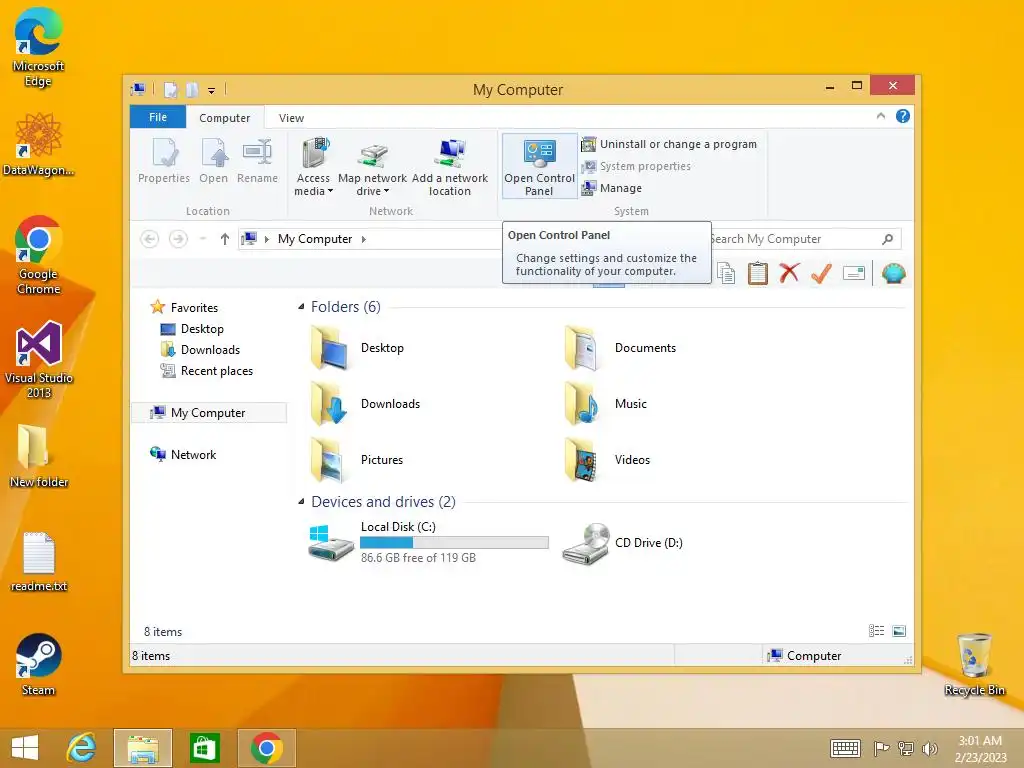The height and width of the screenshot is (768, 1024).
Task: Select Downloads under Favorites
Action: [x=210, y=350]
